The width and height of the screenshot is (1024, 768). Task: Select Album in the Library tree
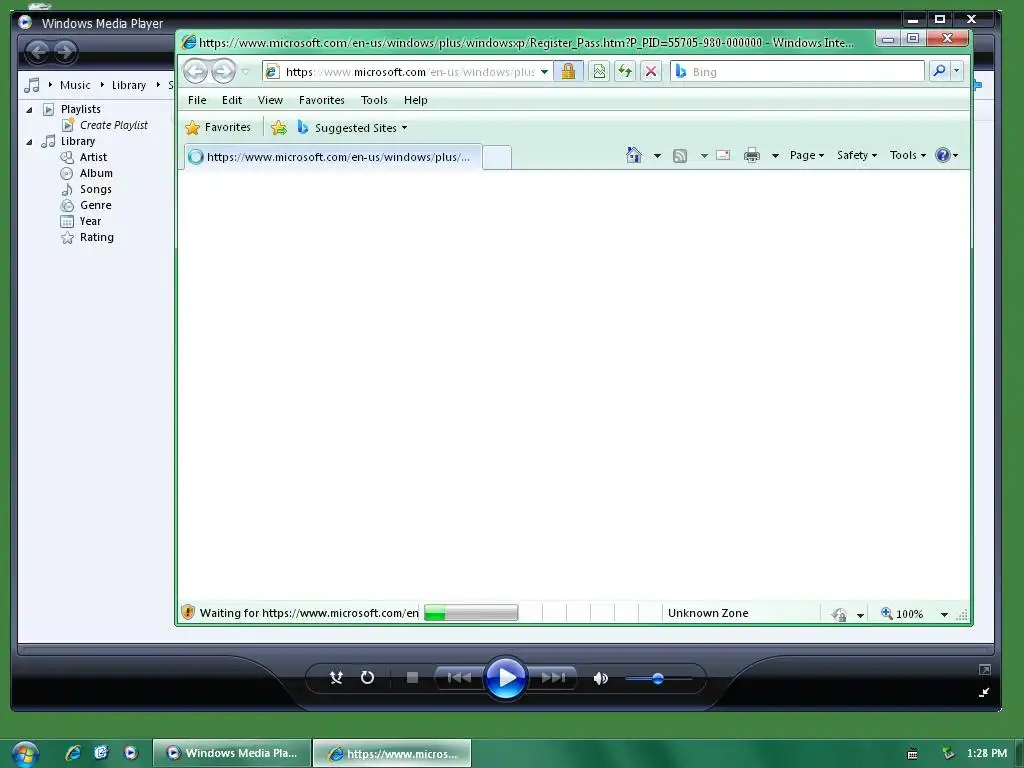click(x=86, y=173)
